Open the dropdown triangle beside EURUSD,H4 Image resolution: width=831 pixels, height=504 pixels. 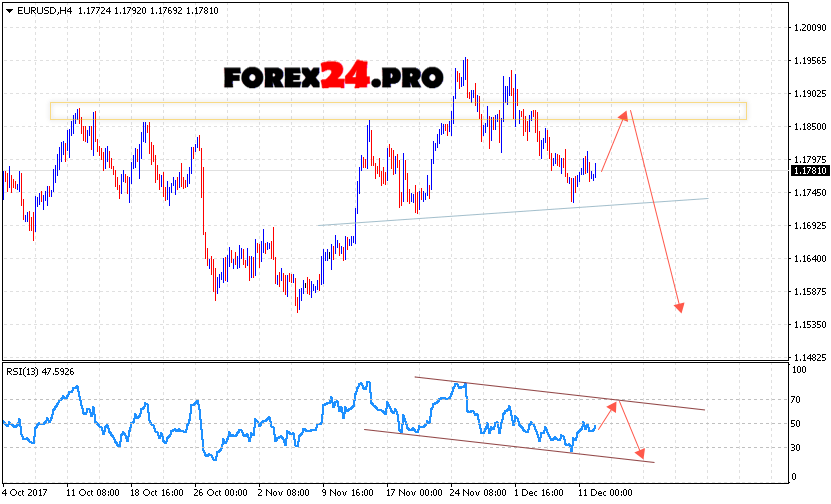click(9, 10)
